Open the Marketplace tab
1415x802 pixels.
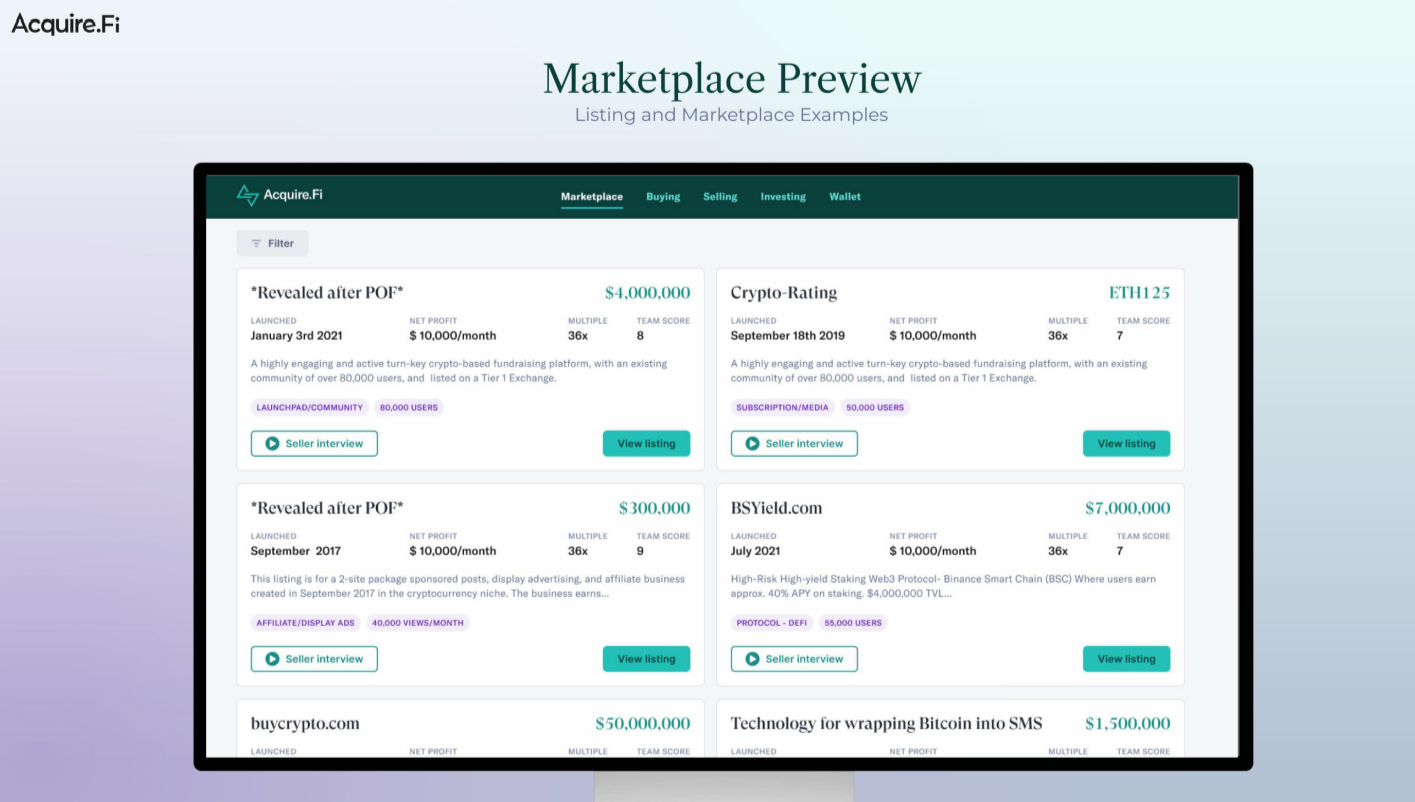click(x=592, y=197)
